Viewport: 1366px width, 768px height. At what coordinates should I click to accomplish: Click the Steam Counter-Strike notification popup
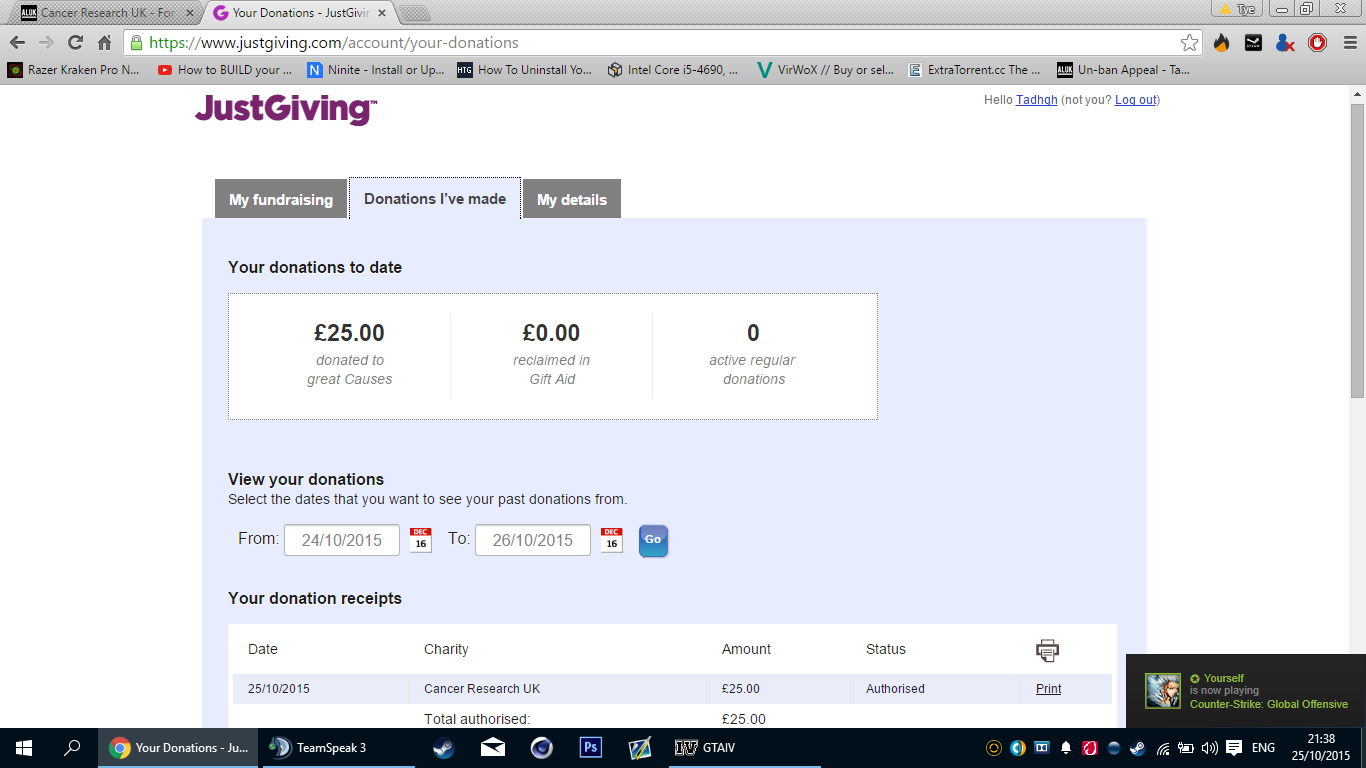point(1246,691)
